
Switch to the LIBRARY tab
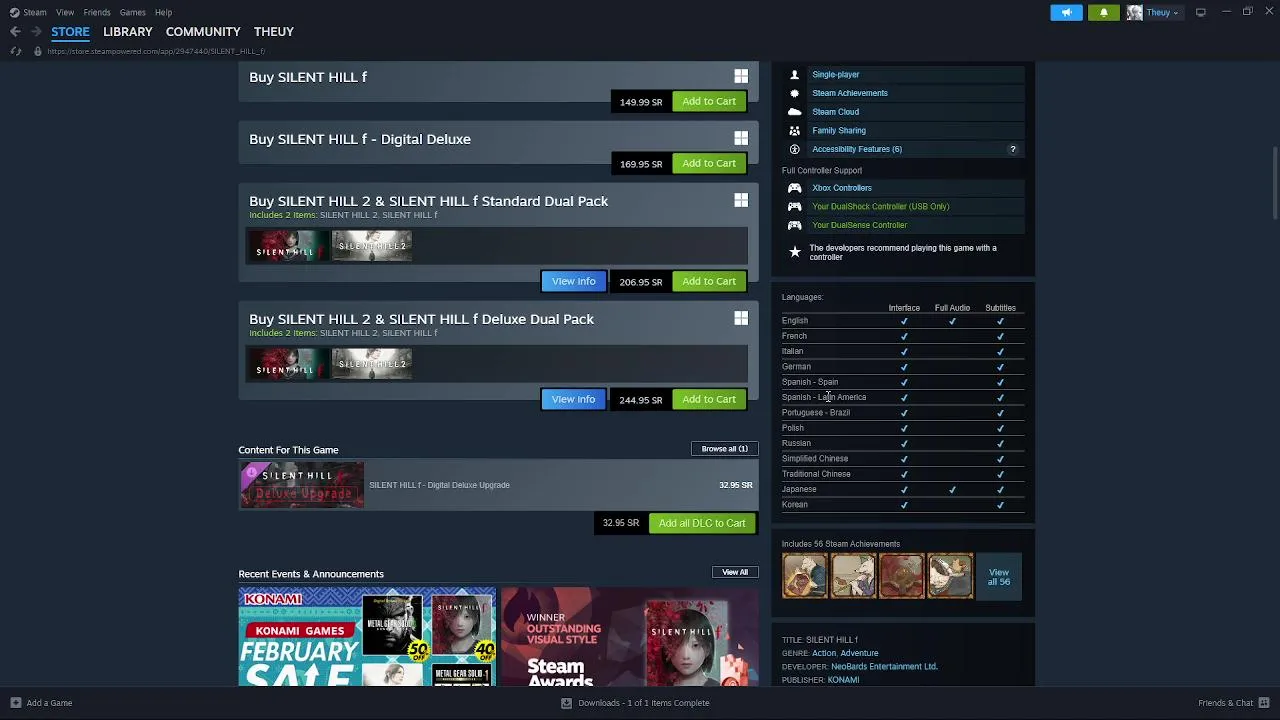coord(128,32)
